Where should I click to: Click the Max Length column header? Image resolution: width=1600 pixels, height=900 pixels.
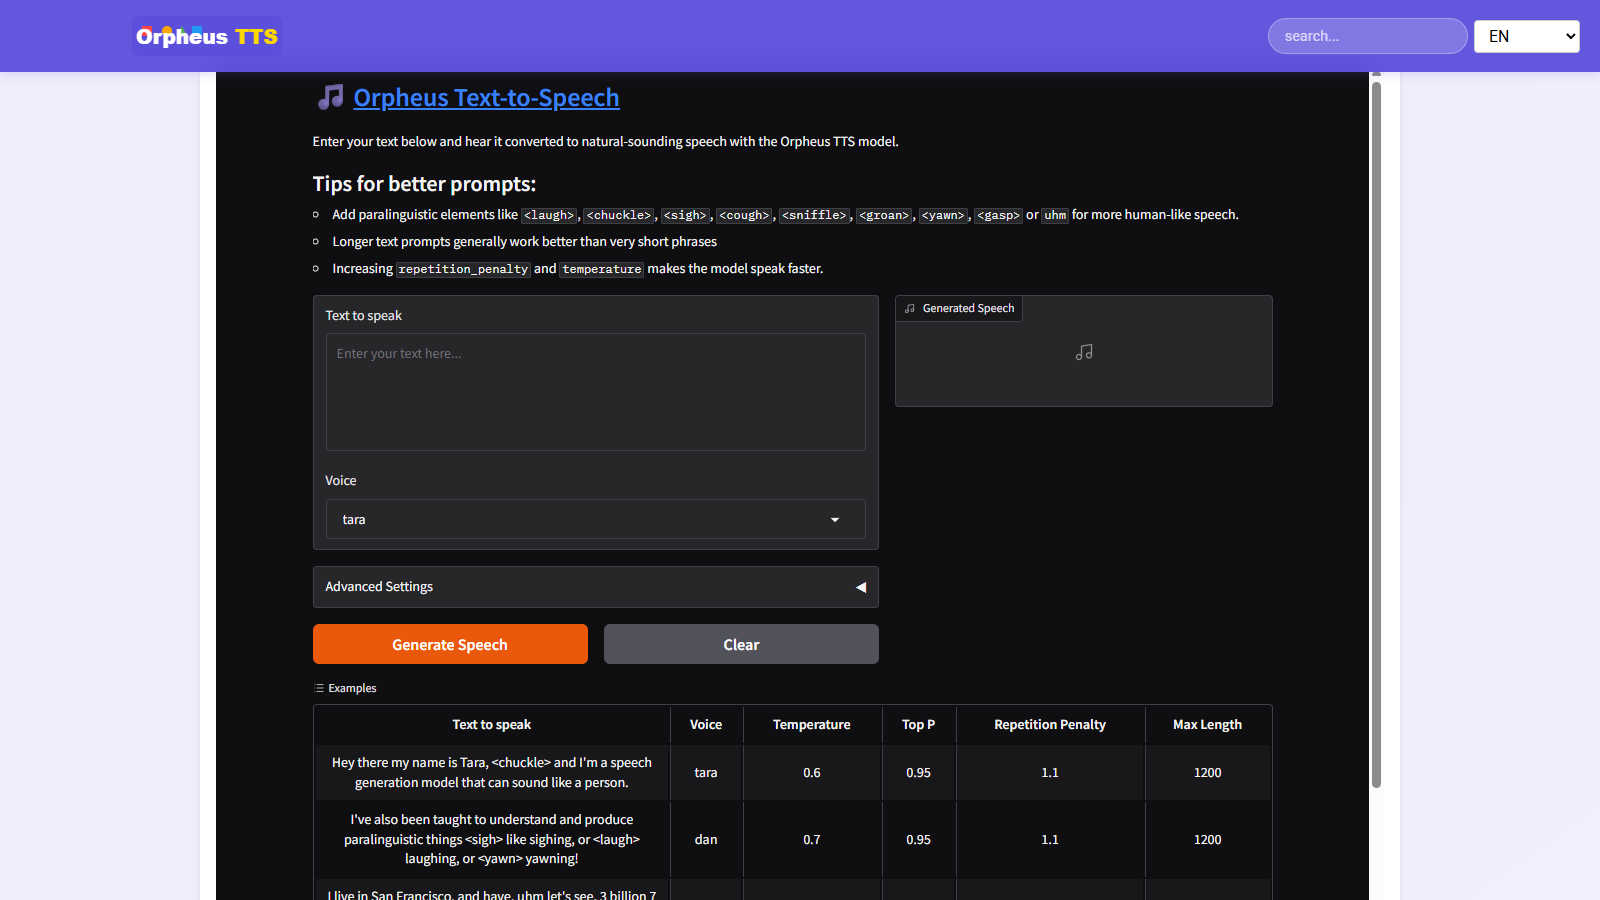[1207, 724]
